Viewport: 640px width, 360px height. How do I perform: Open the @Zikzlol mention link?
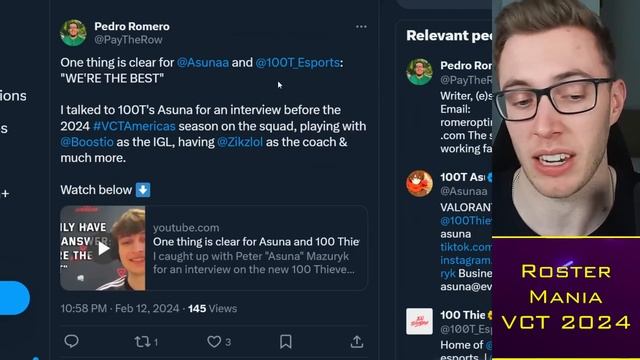click(x=240, y=142)
